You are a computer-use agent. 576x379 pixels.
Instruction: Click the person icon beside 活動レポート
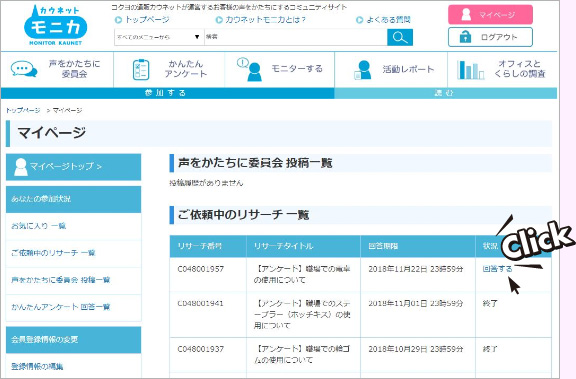363,70
